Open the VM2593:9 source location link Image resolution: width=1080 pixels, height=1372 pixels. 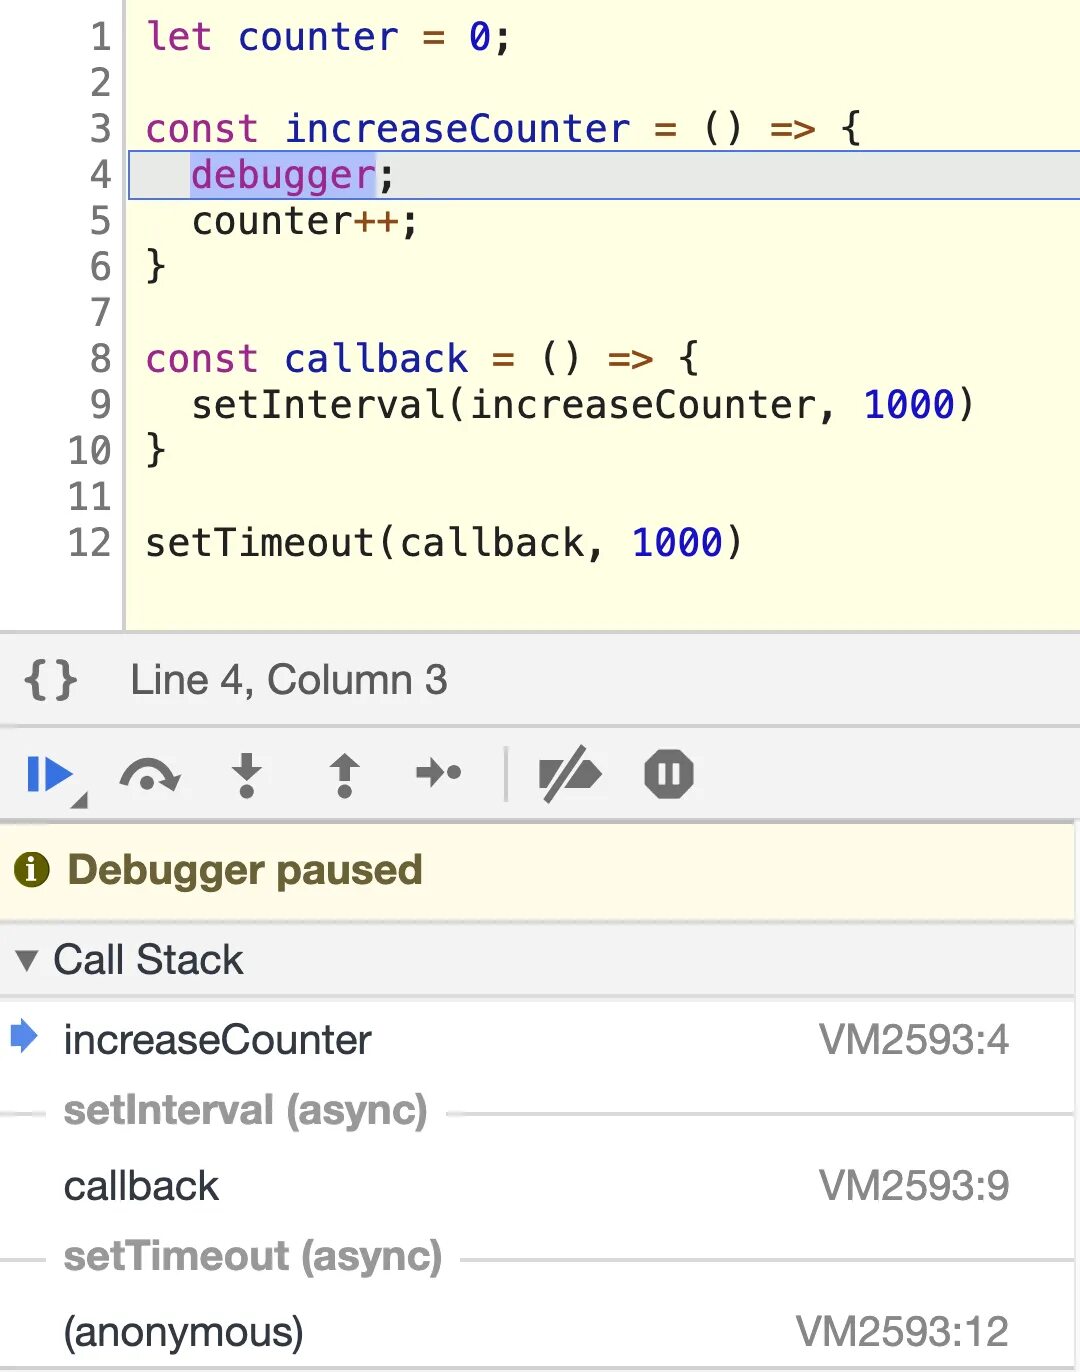coord(913,1186)
